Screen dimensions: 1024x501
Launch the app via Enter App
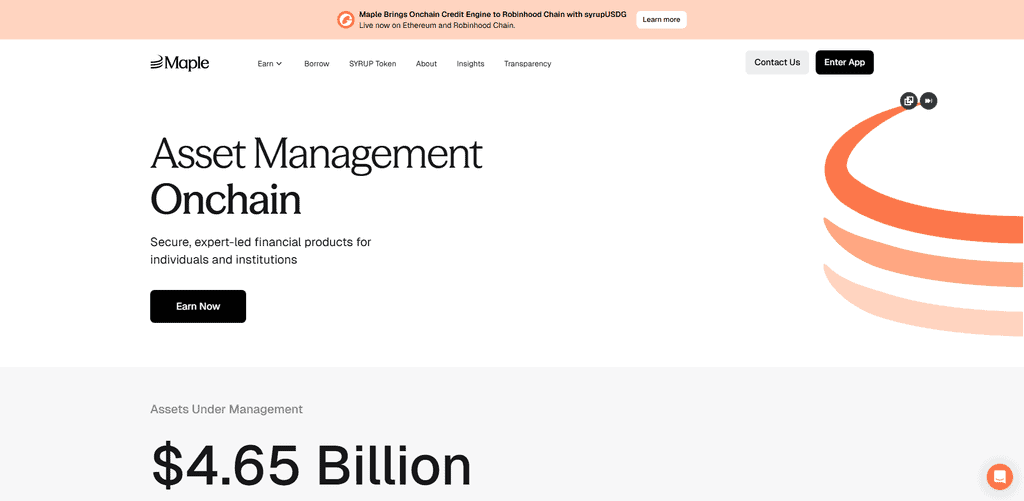[844, 62]
